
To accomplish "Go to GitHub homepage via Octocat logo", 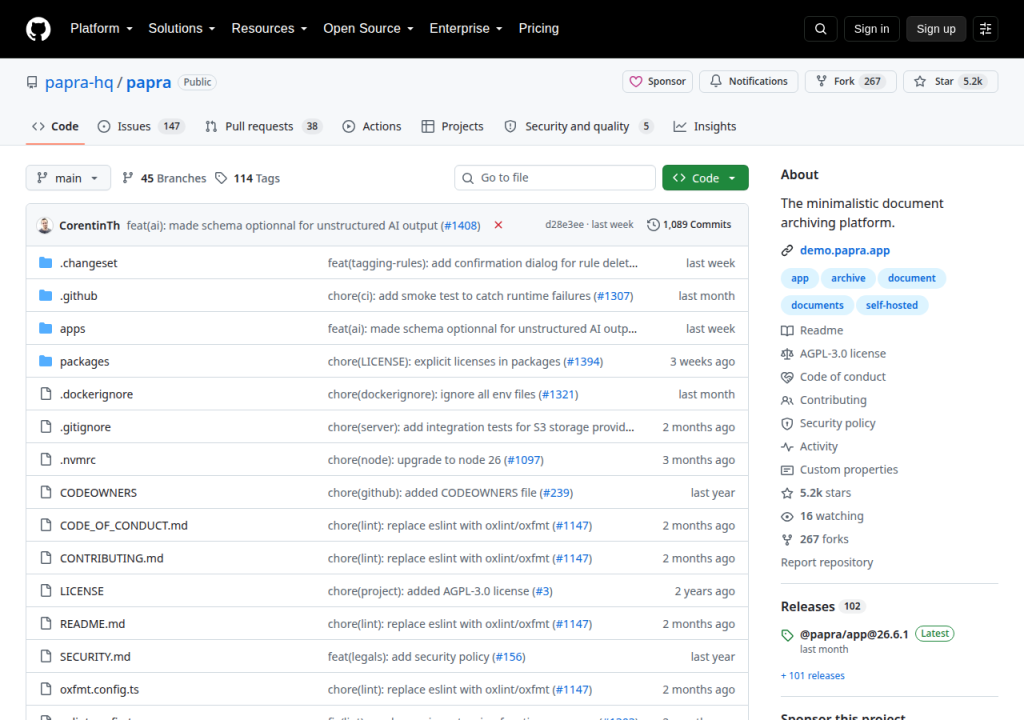I will [x=38, y=29].
